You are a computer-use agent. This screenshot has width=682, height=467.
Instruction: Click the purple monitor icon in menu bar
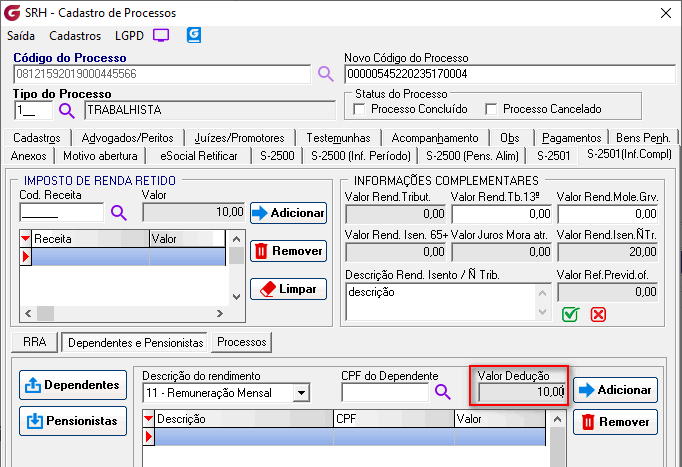pyautogui.click(x=161, y=35)
